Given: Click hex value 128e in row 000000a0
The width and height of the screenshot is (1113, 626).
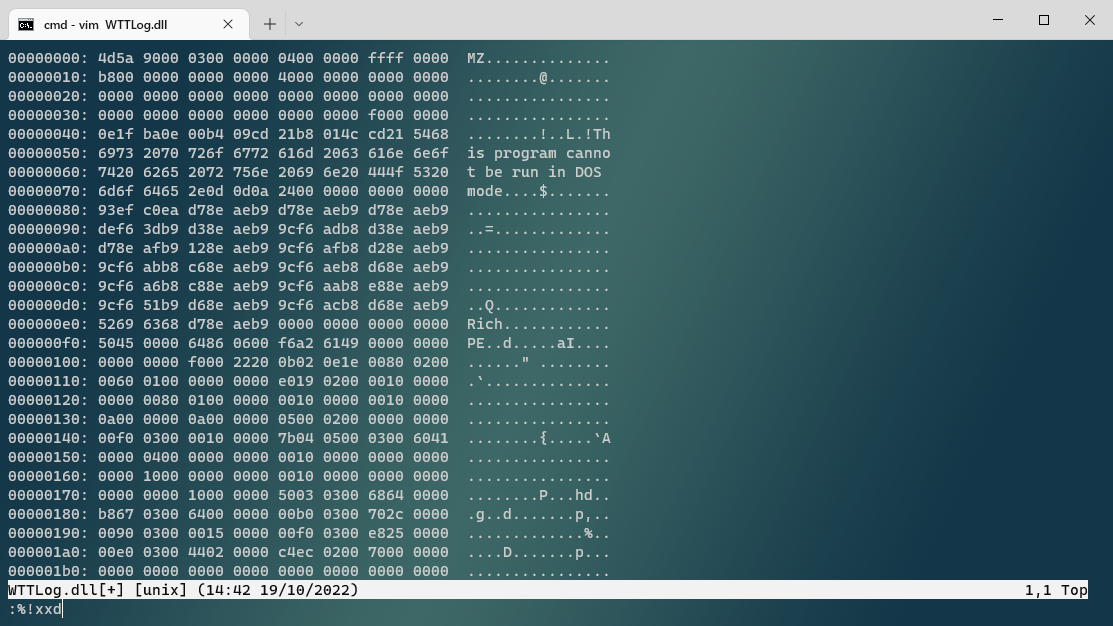Looking at the screenshot, I should (206, 248).
